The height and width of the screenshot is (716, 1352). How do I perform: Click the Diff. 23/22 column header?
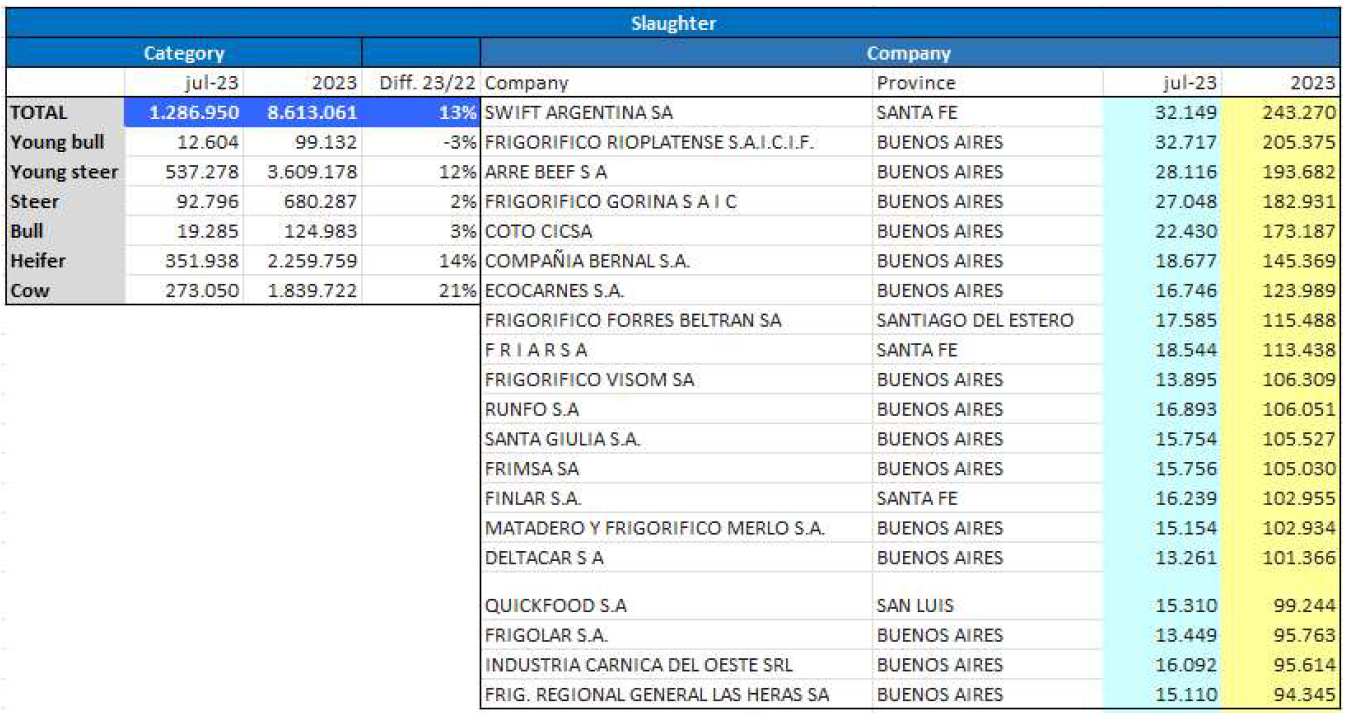(x=421, y=83)
